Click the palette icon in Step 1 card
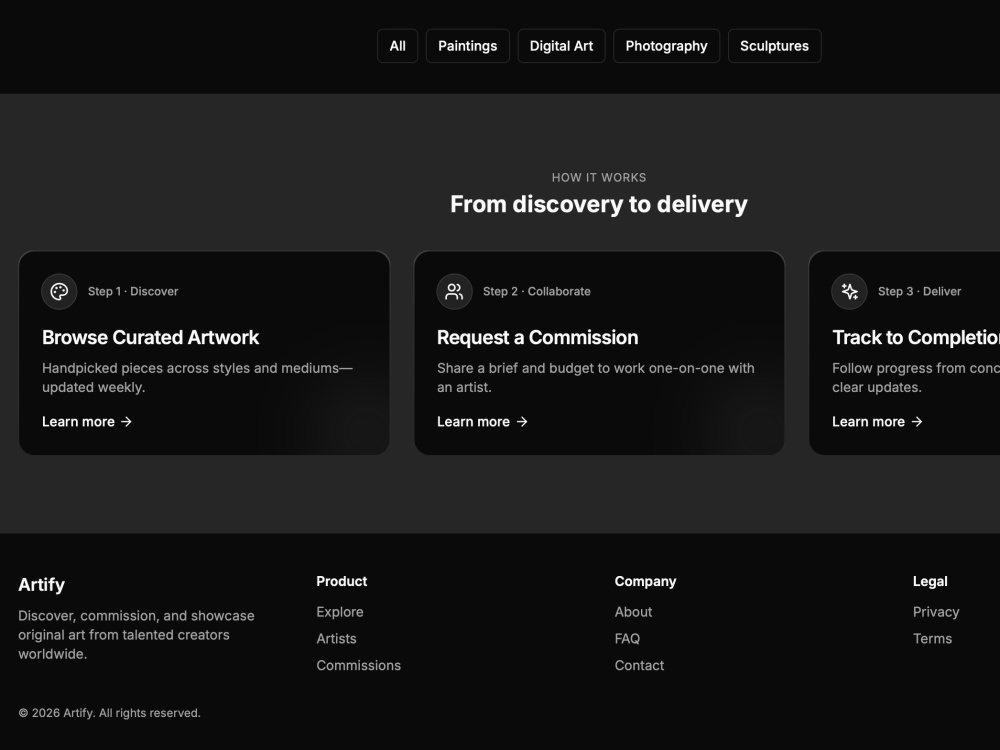Image resolution: width=1000 pixels, height=750 pixels. (59, 291)
